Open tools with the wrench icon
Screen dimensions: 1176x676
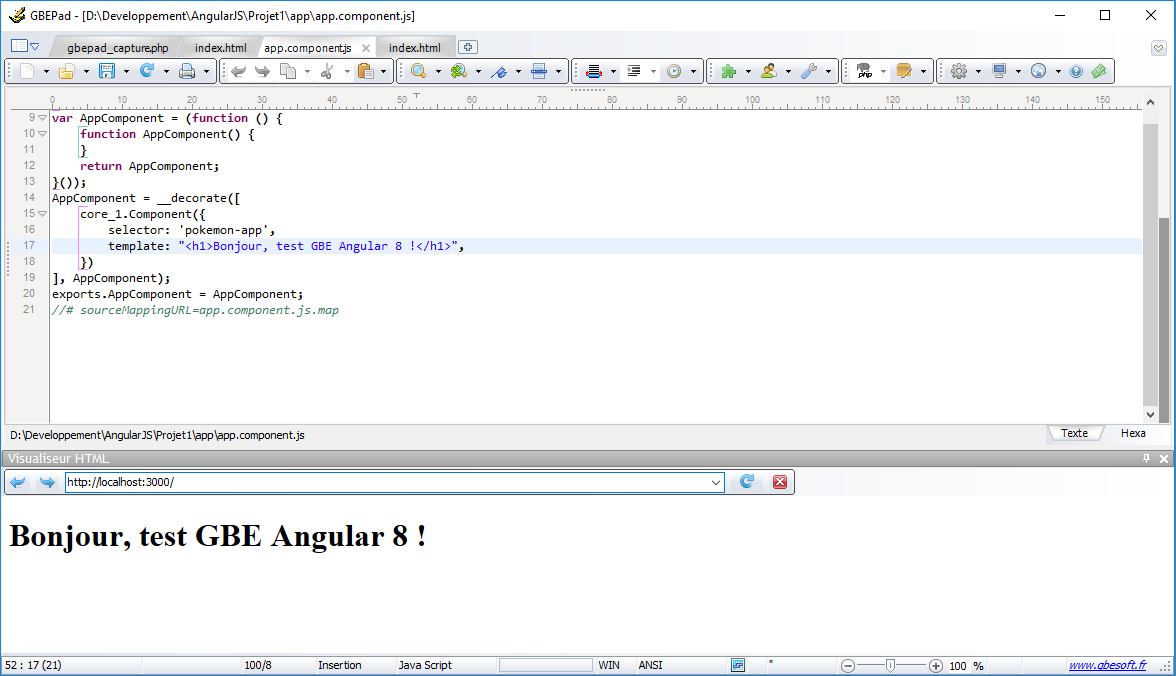pyautogui.click(x=808, y=71)
